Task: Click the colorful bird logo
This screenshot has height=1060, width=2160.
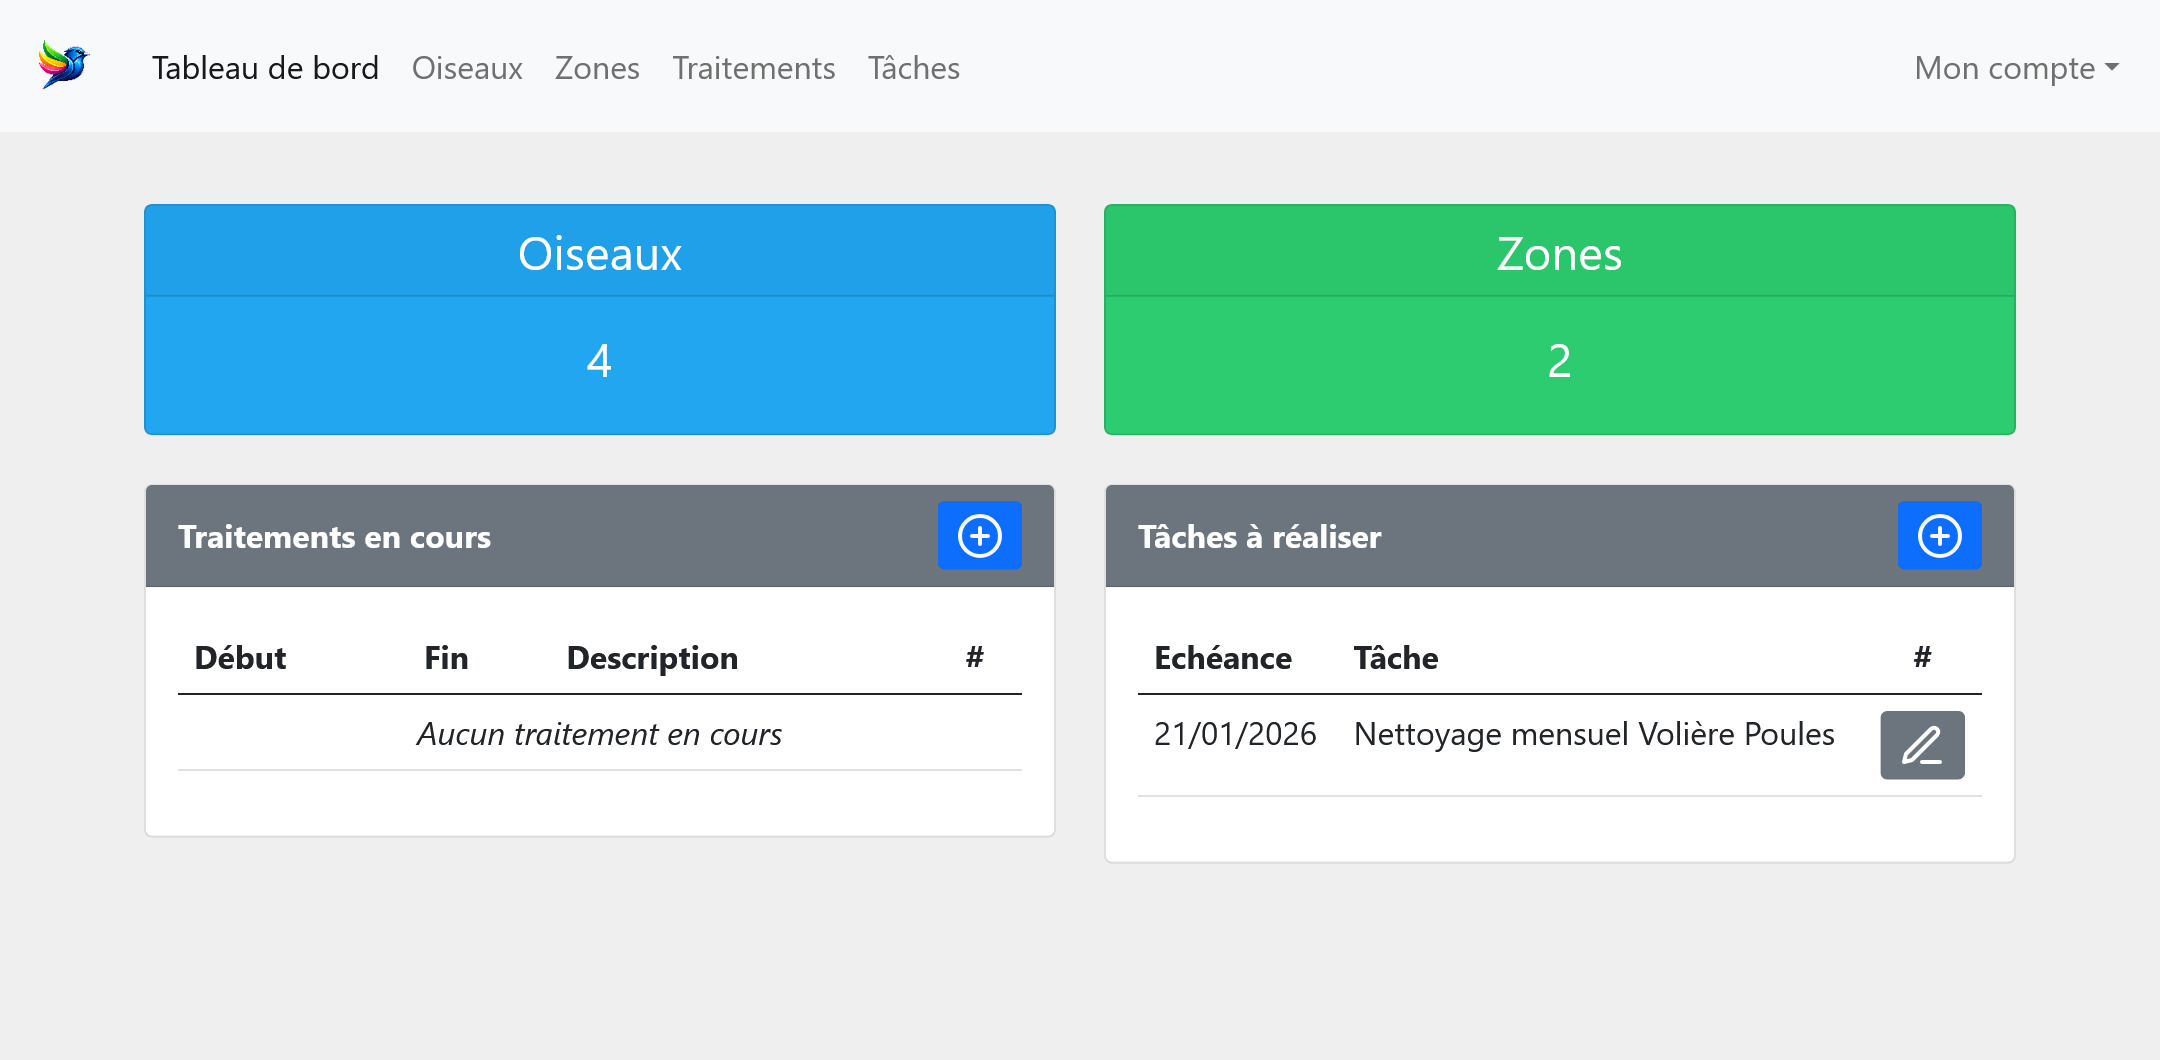Action: tap(64, 65)
